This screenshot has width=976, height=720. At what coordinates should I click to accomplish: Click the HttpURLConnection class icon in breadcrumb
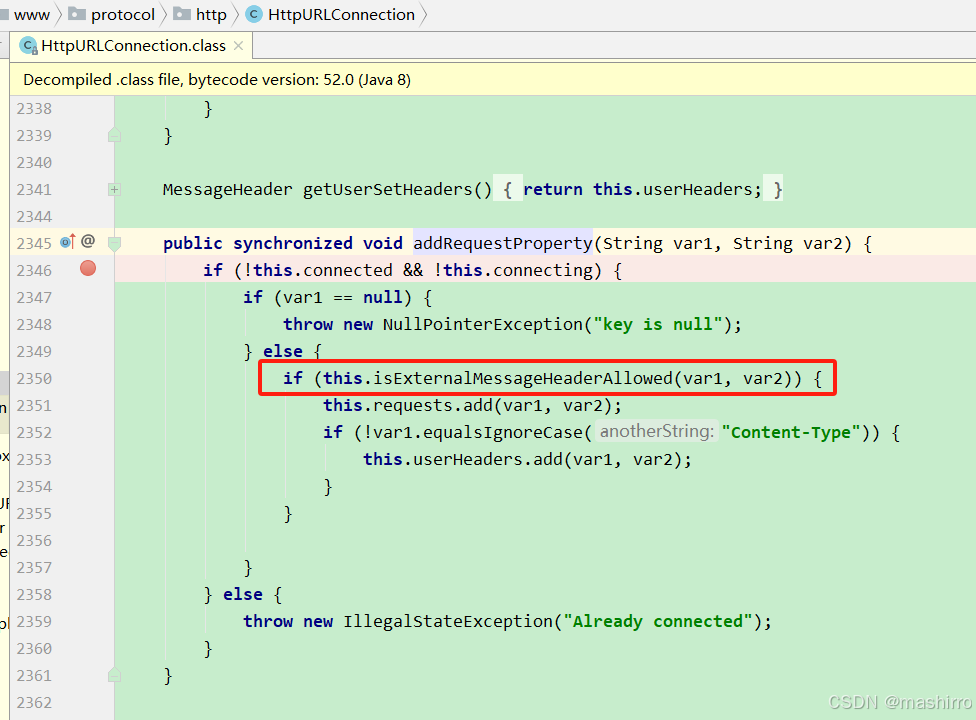(x=254, y=14)
